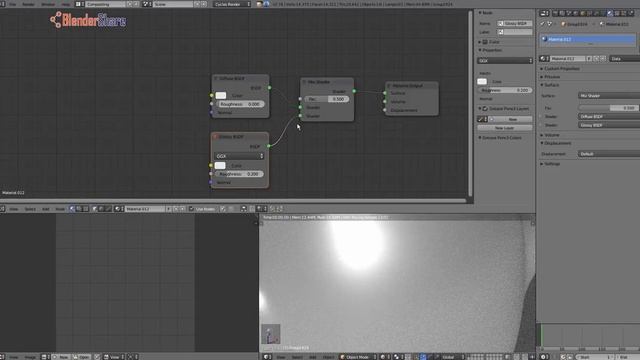Open the node editor Node menu
This screenshot has width=640, height=360.
click(60, 209)
